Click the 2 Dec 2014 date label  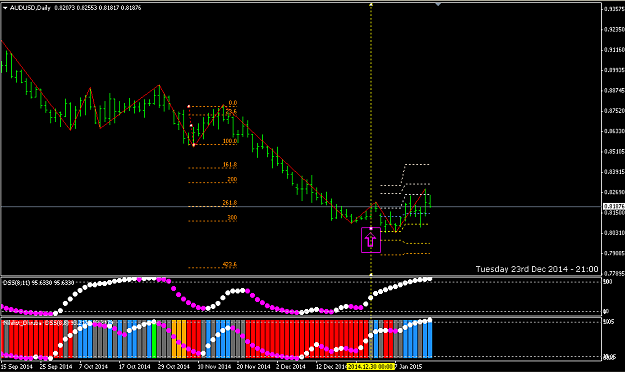(291, 366)
